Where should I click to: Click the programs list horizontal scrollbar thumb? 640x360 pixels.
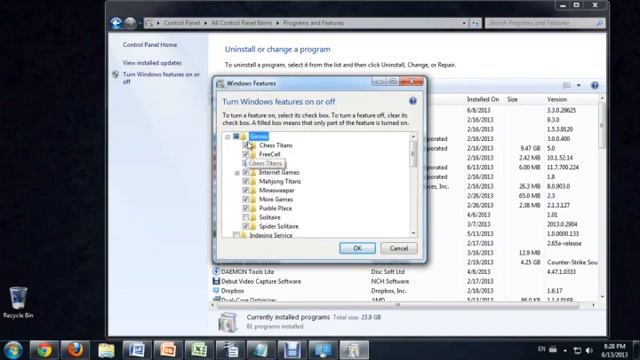[x=398, y=305]
